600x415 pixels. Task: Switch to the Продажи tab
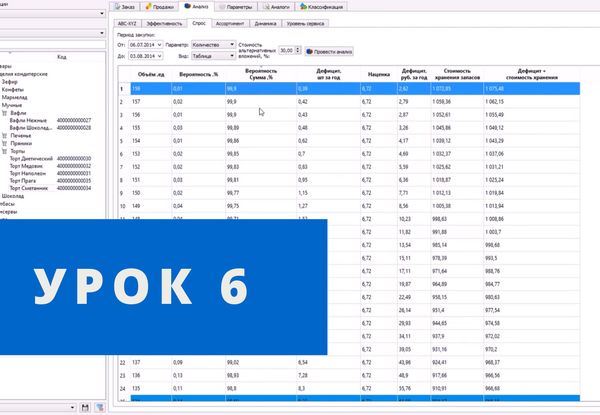(x=160, y=7)
